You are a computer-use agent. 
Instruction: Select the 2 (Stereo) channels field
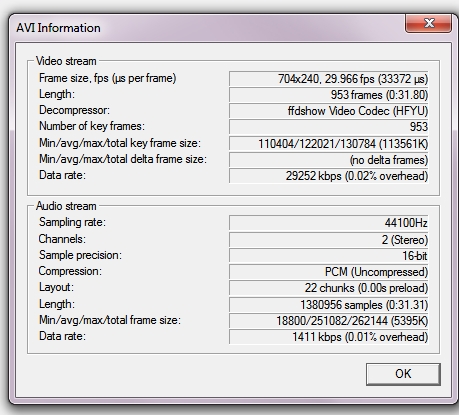click(329, 240)
